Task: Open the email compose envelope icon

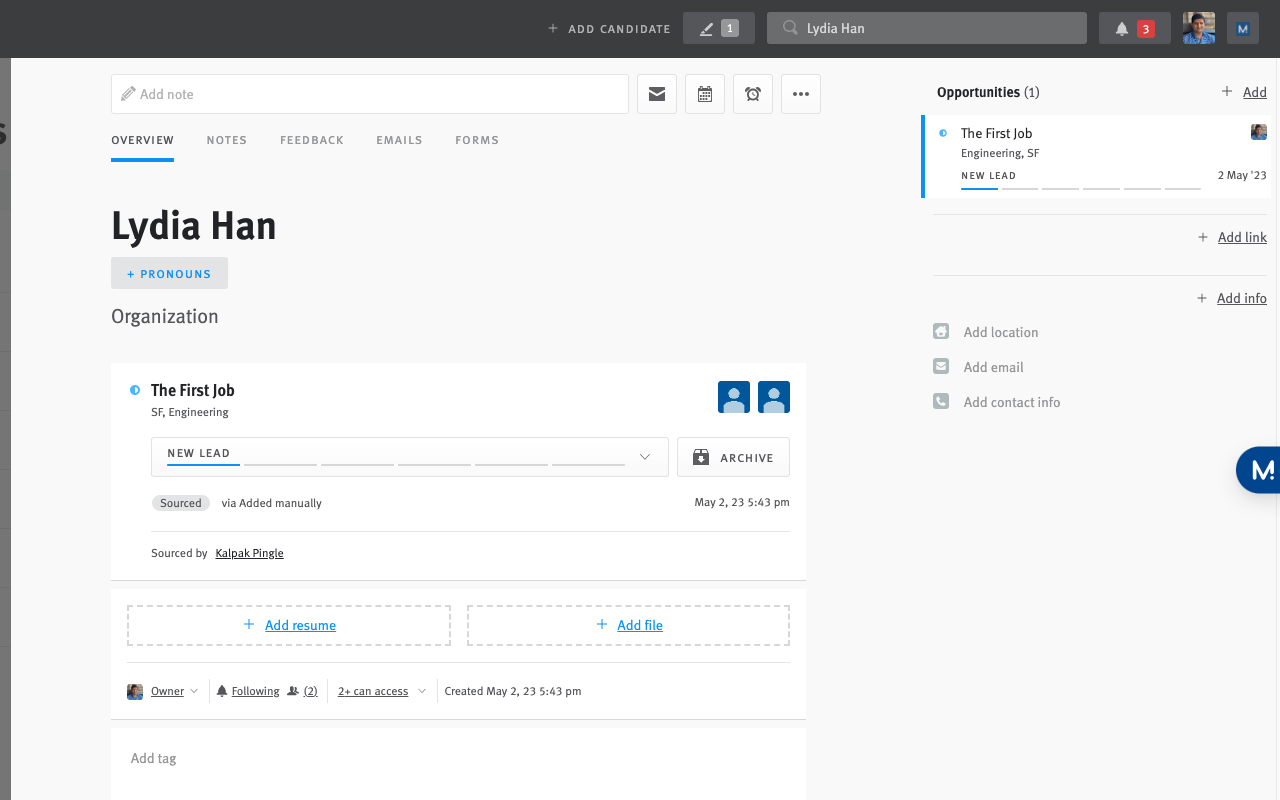Action: 656,93
